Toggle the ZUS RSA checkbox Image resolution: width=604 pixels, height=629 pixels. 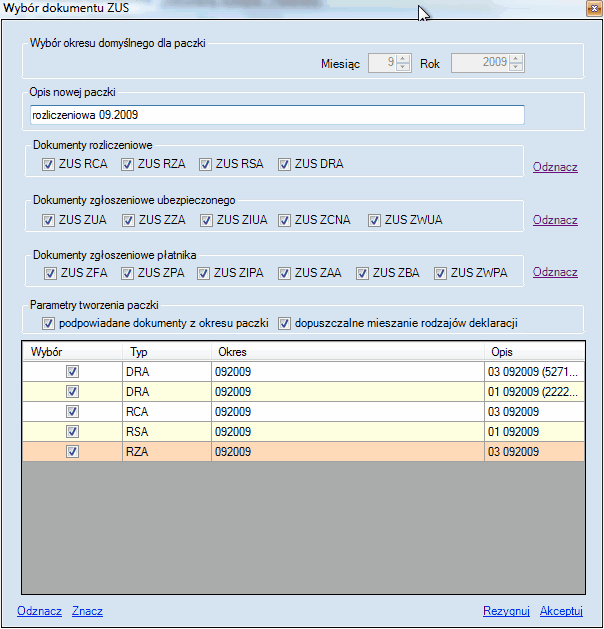click(205, 164)
